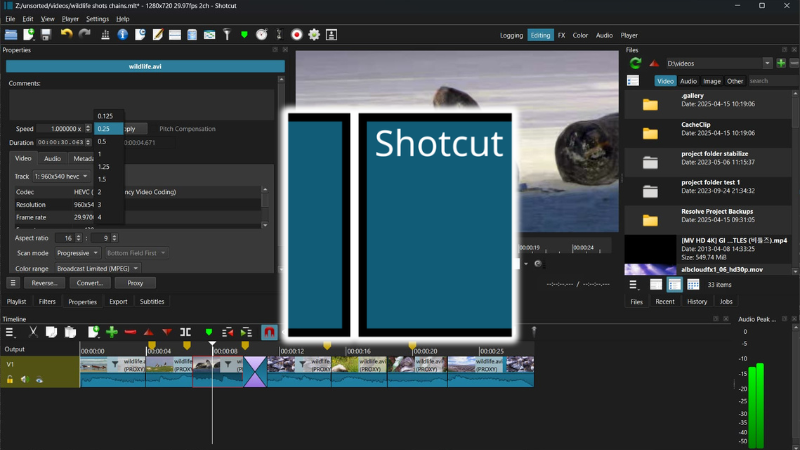Open the Notes pencil icon in toolbar

pyautogui.click(x=158, y=35)
